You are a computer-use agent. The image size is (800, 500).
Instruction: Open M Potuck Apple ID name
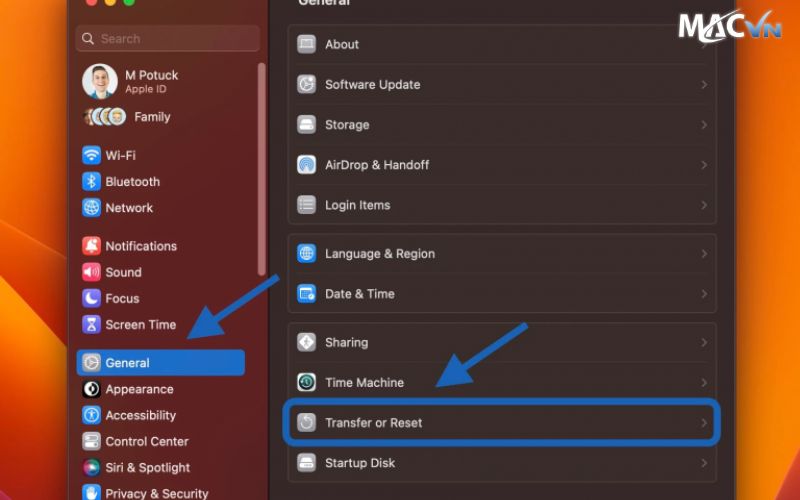coord(152,75)
